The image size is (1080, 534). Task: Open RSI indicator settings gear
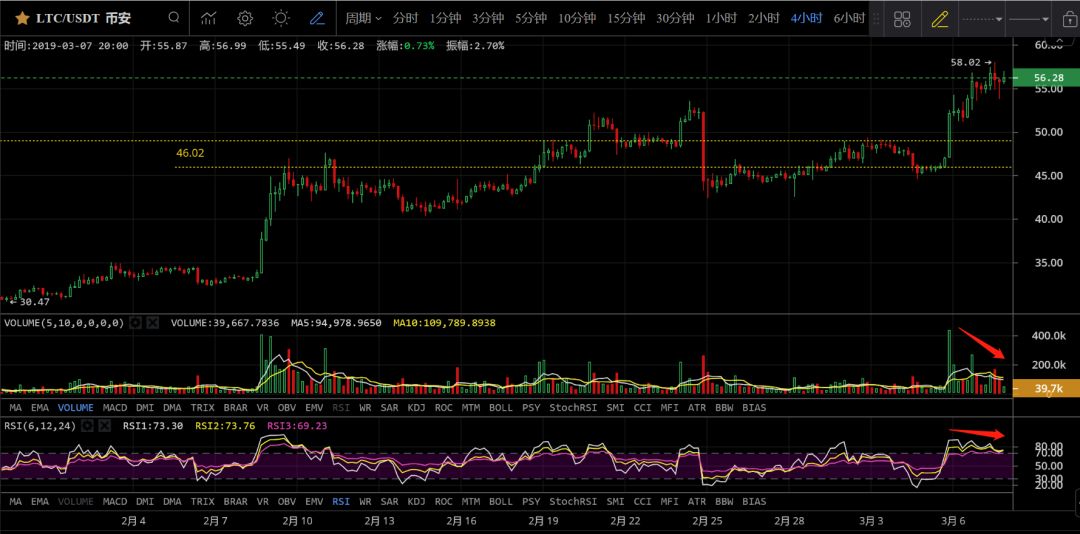coord(87,426)
